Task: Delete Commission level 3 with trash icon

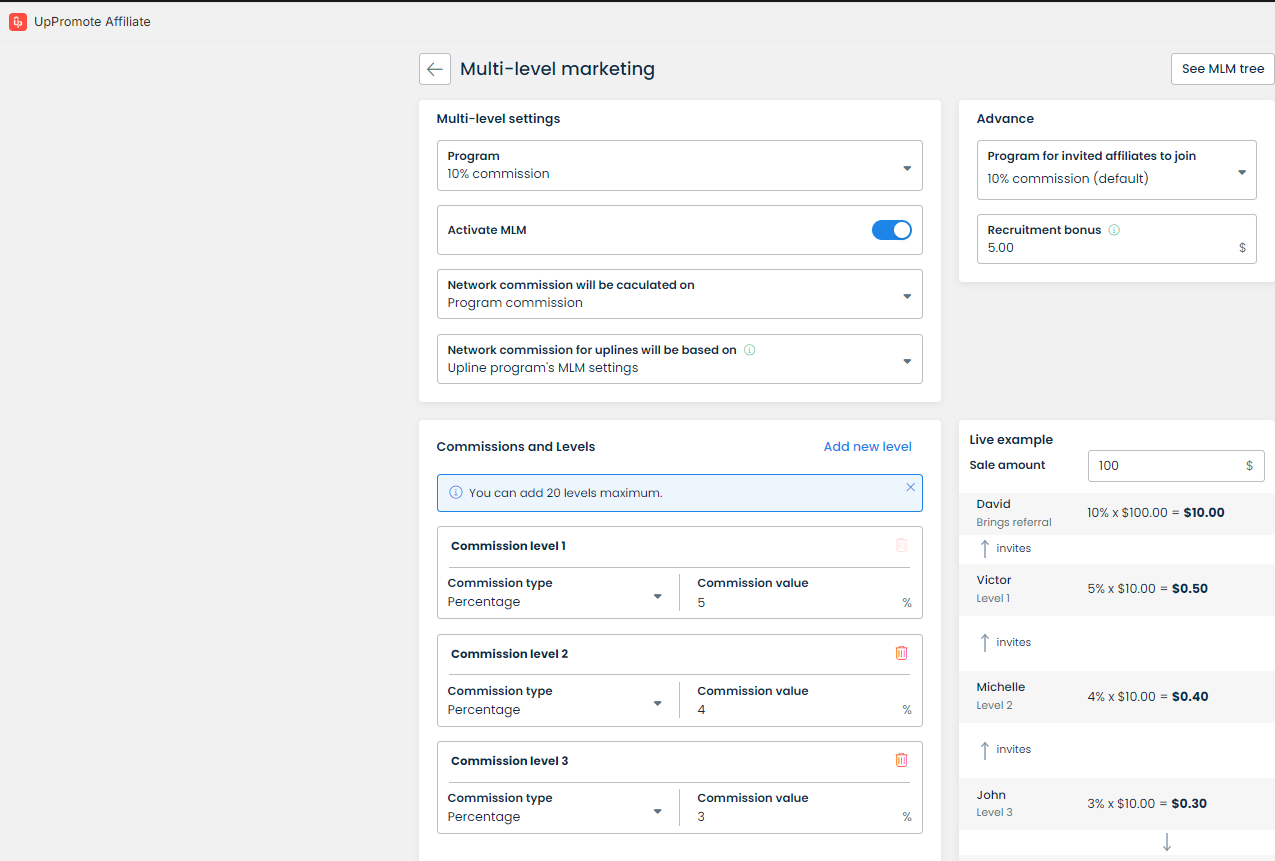Action: click(x=901, y=760)
